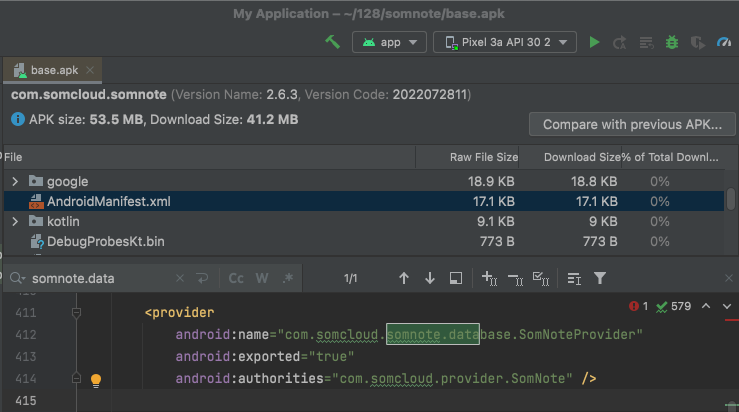This screenshot has width=739, height=412.
Task: Toggle Match Case (Cc) in search bar
Action: 237,278
